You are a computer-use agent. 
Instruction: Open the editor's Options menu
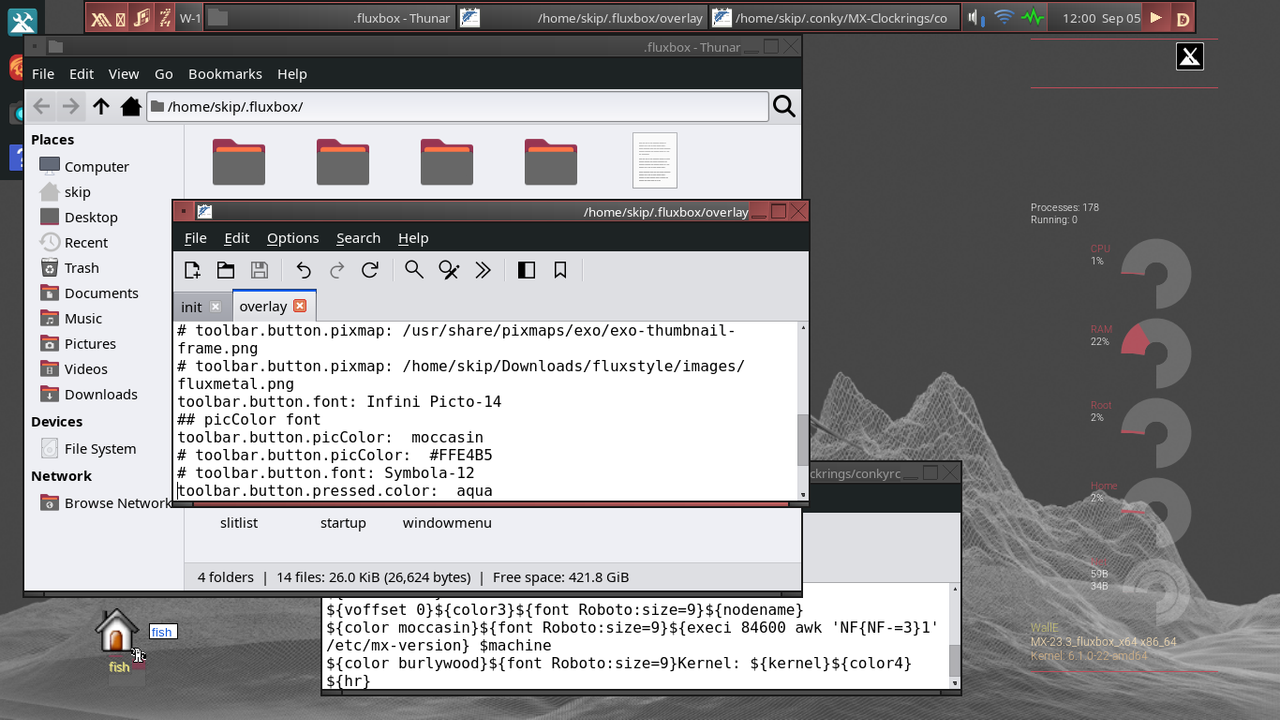point(293,238)
